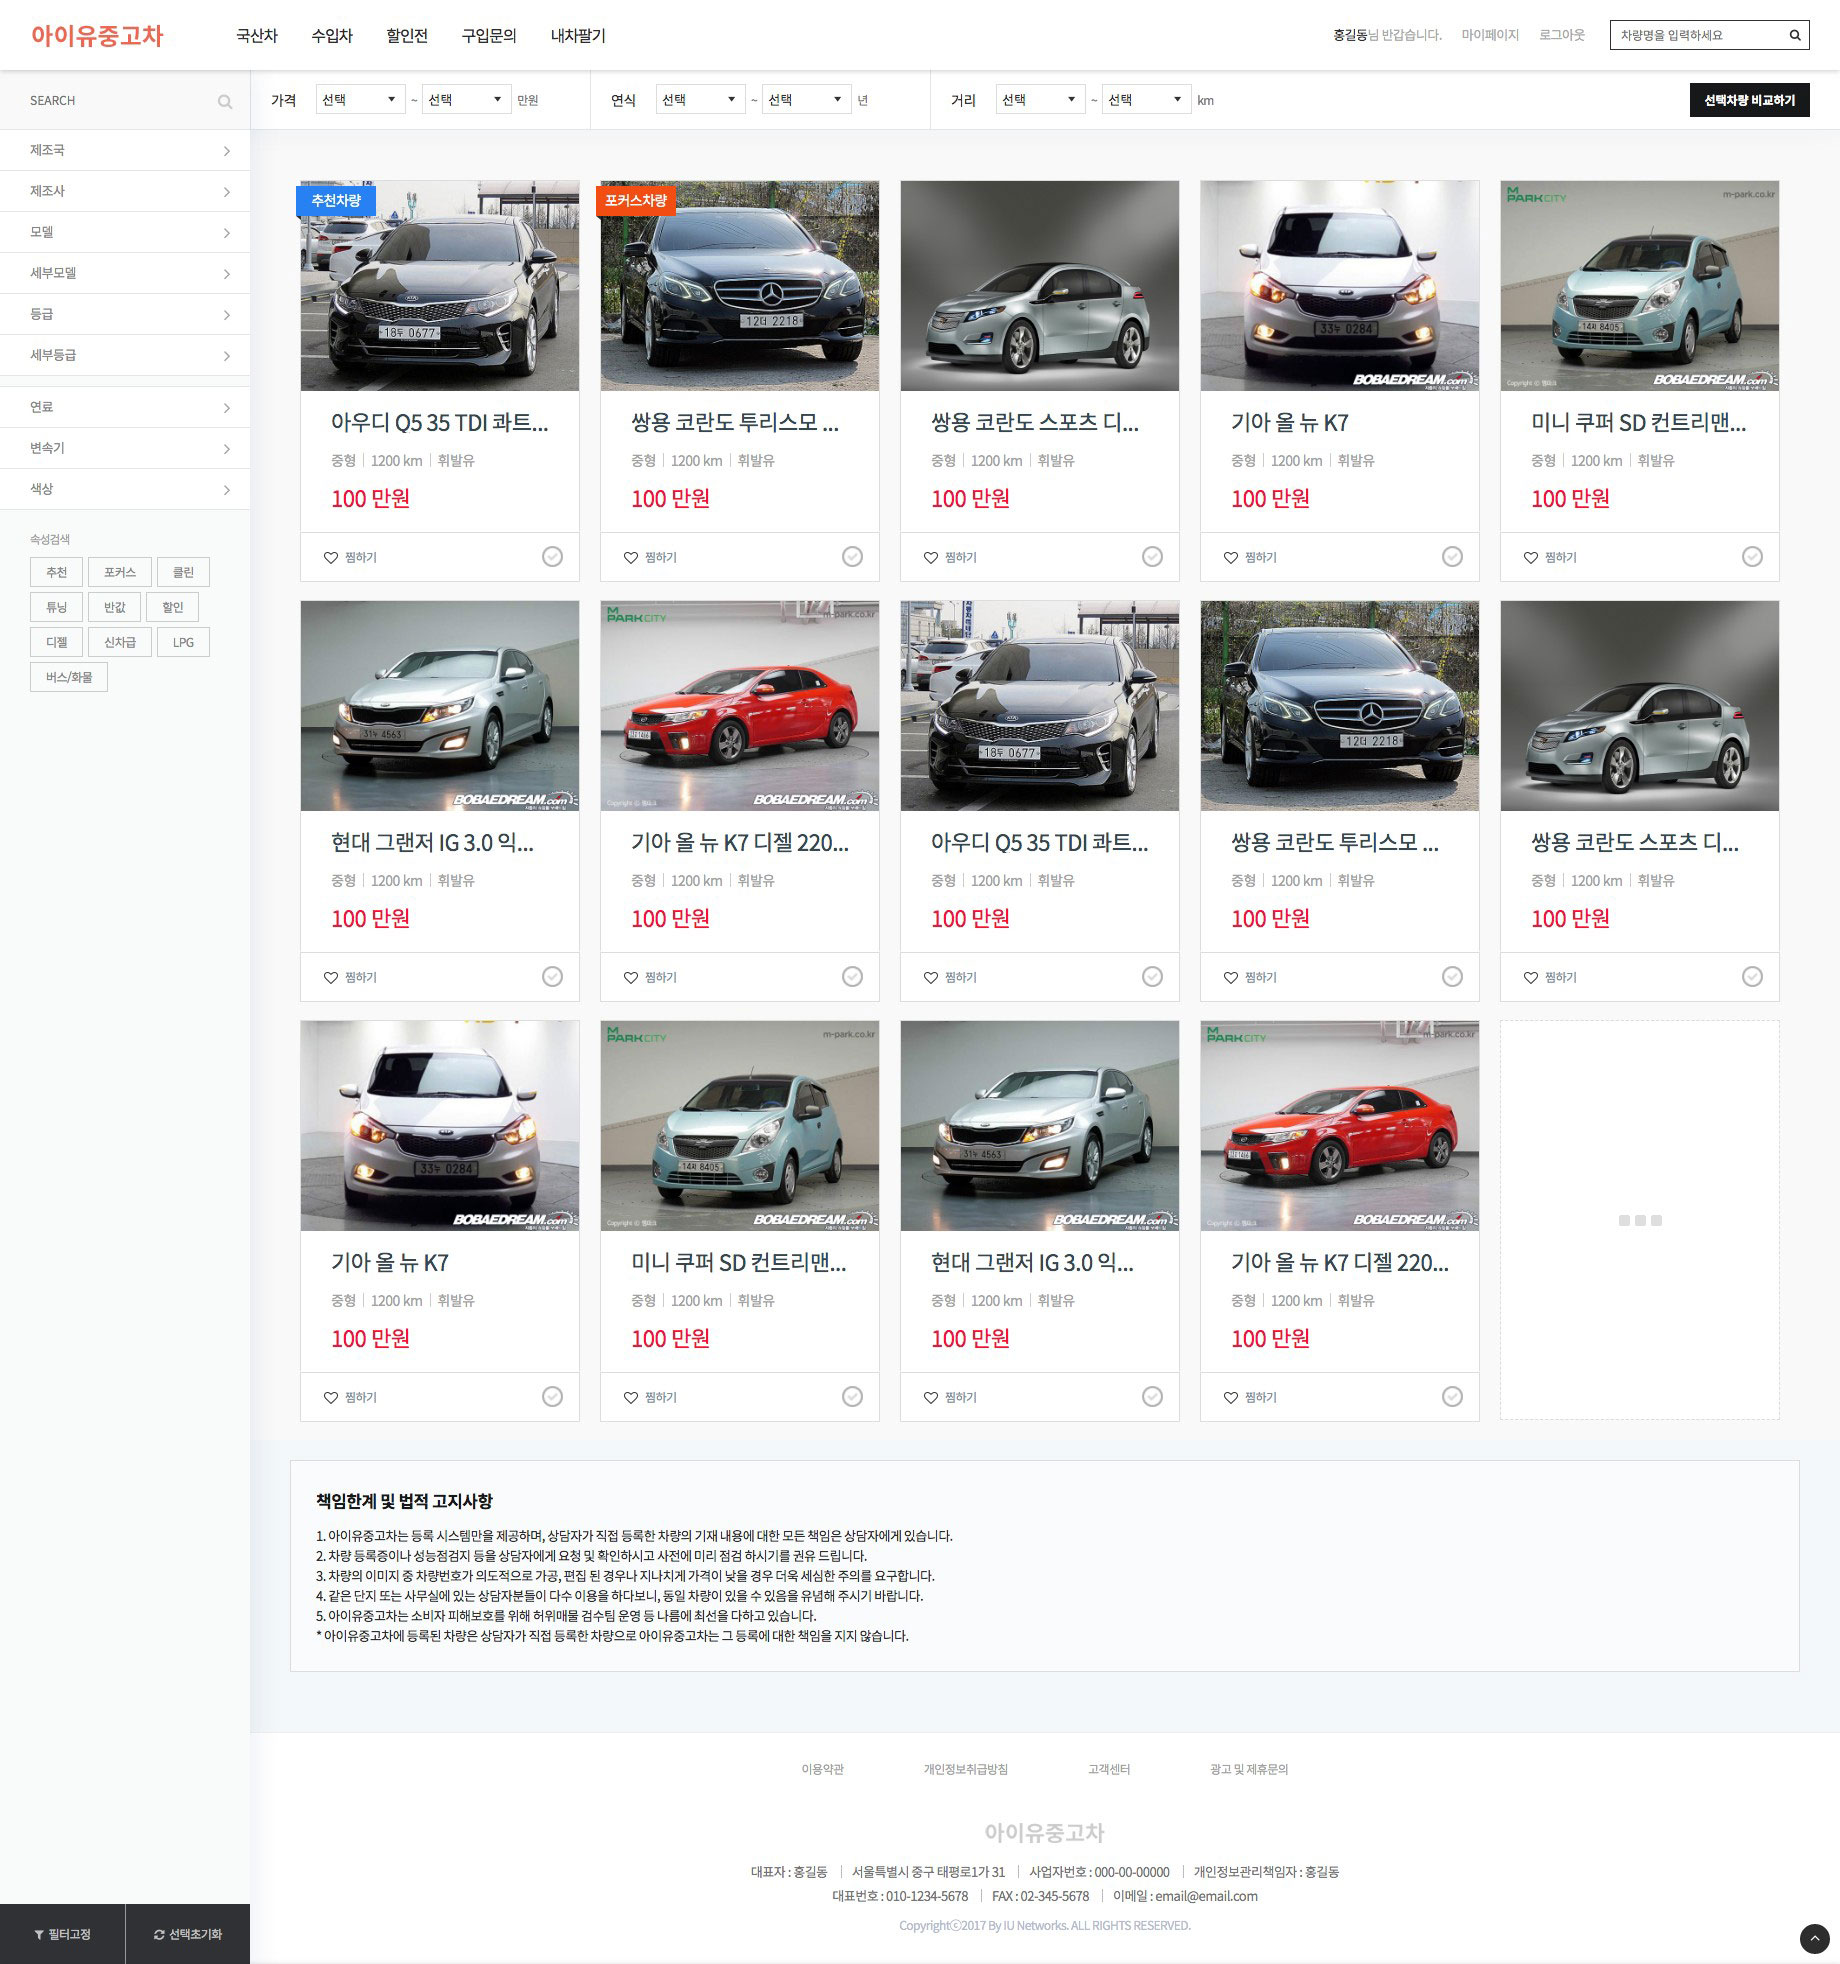Click heart icon on second-row 현대 그랜저 IG card

pos(331,977)
